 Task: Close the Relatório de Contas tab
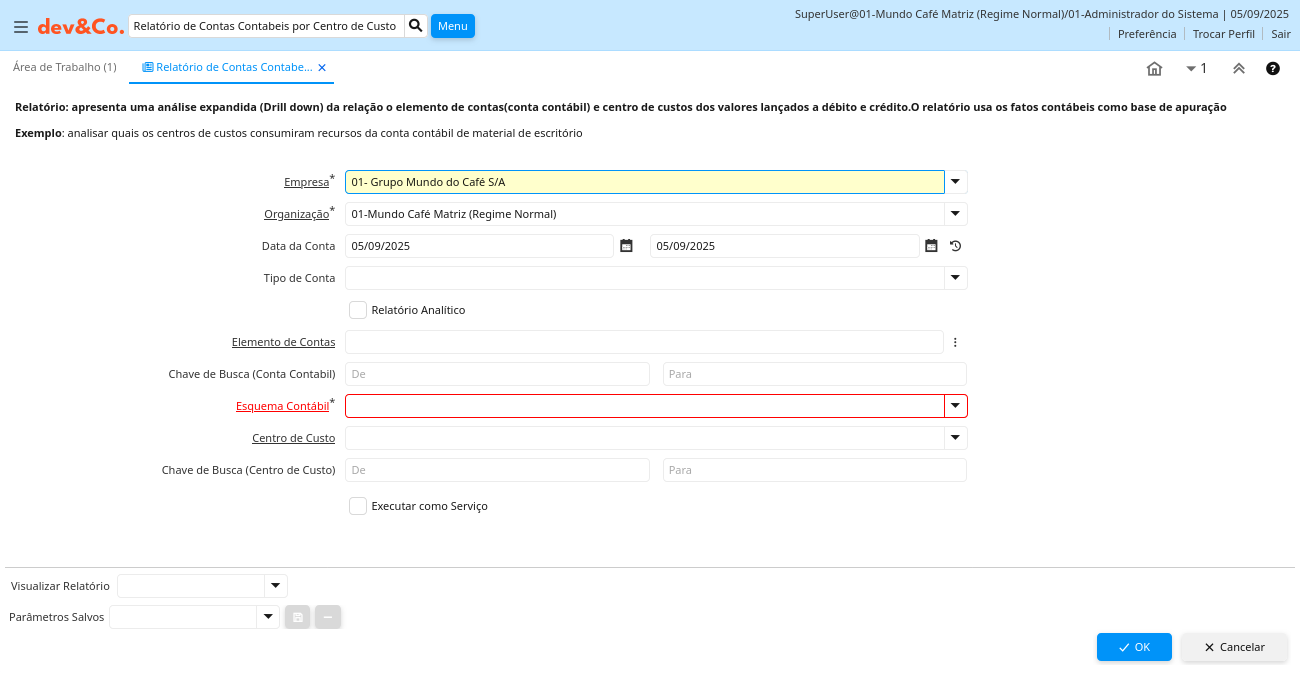(322, 68)
